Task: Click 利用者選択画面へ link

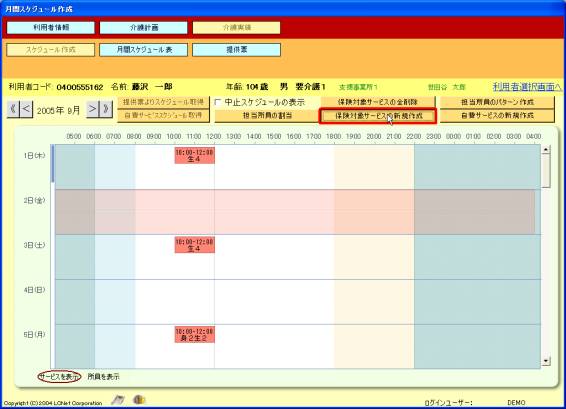Action: pyautogui.click(x=527, y=87)
